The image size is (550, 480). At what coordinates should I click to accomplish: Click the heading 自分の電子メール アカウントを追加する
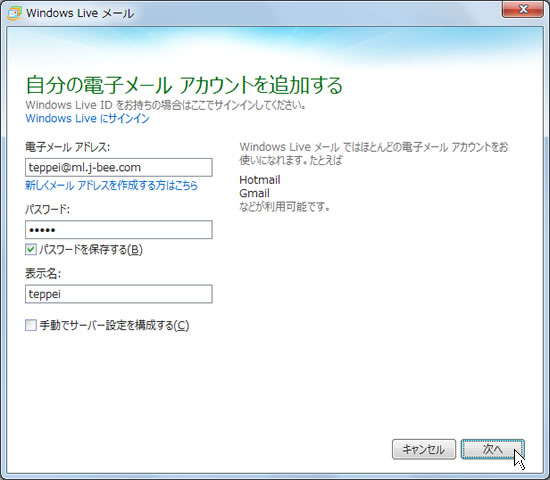tap(184, 85)
